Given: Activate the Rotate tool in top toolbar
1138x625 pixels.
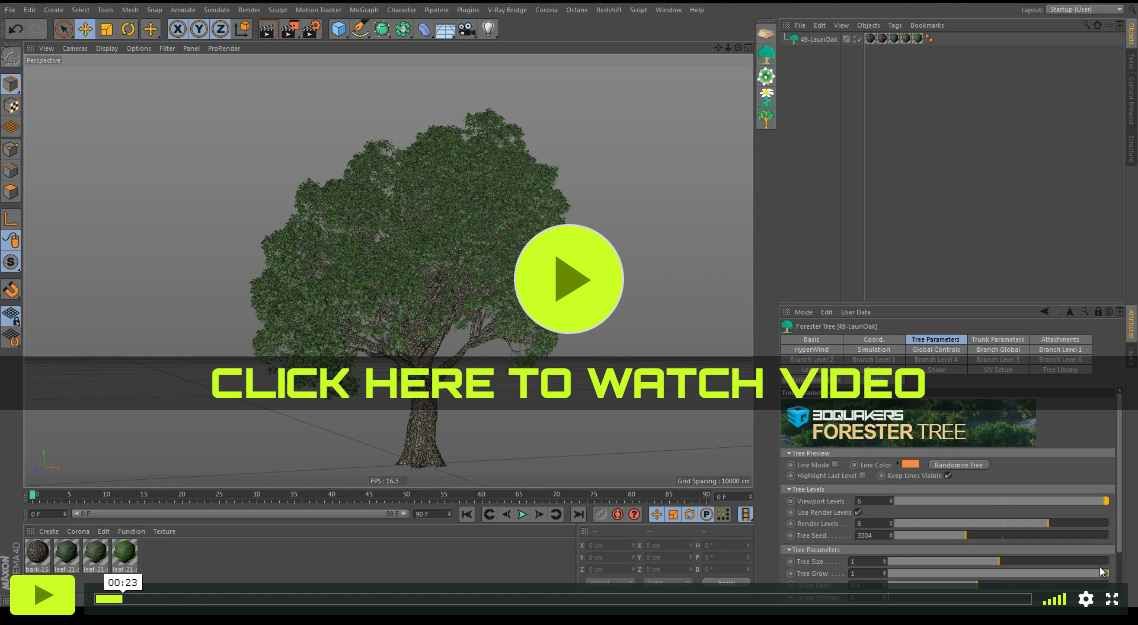Looking at the screenshot, I should pyautogui.click(x=128, y=29).
